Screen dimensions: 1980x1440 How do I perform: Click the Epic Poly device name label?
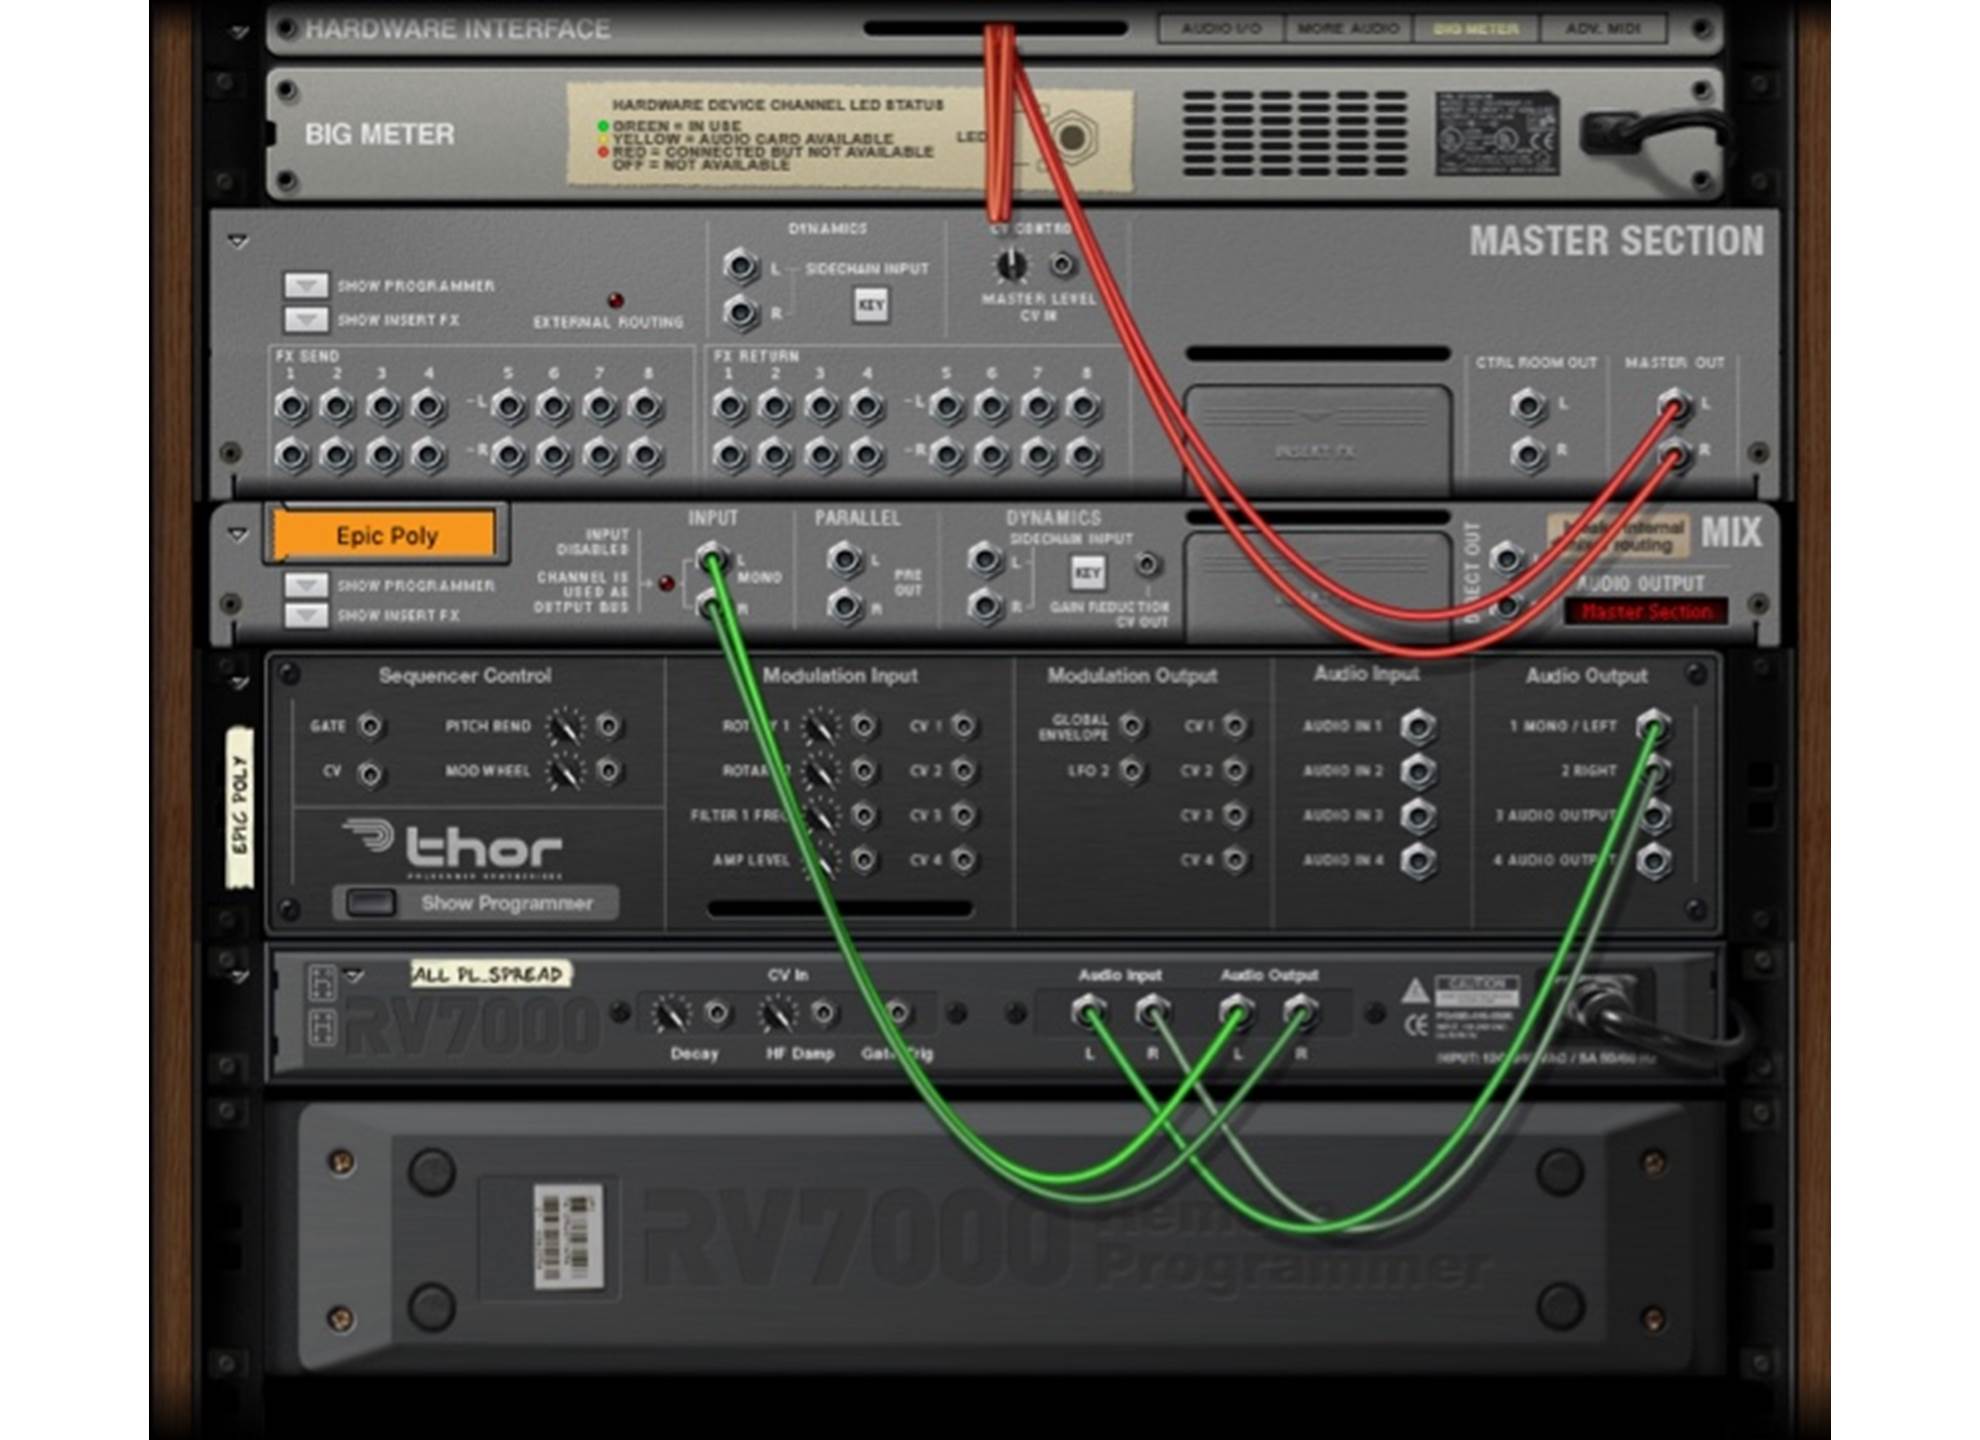(386, 536)
